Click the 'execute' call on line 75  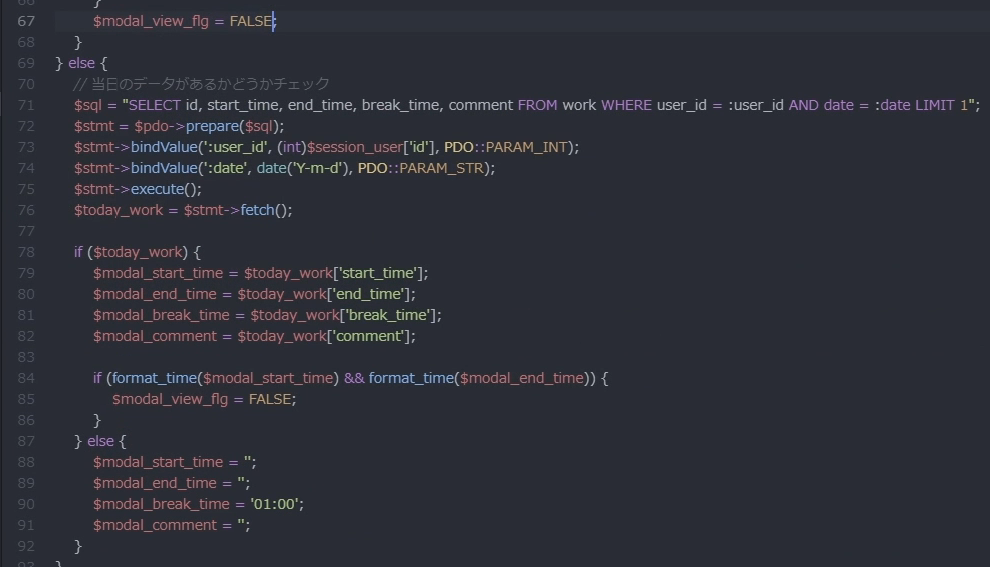tap(157, 189)
